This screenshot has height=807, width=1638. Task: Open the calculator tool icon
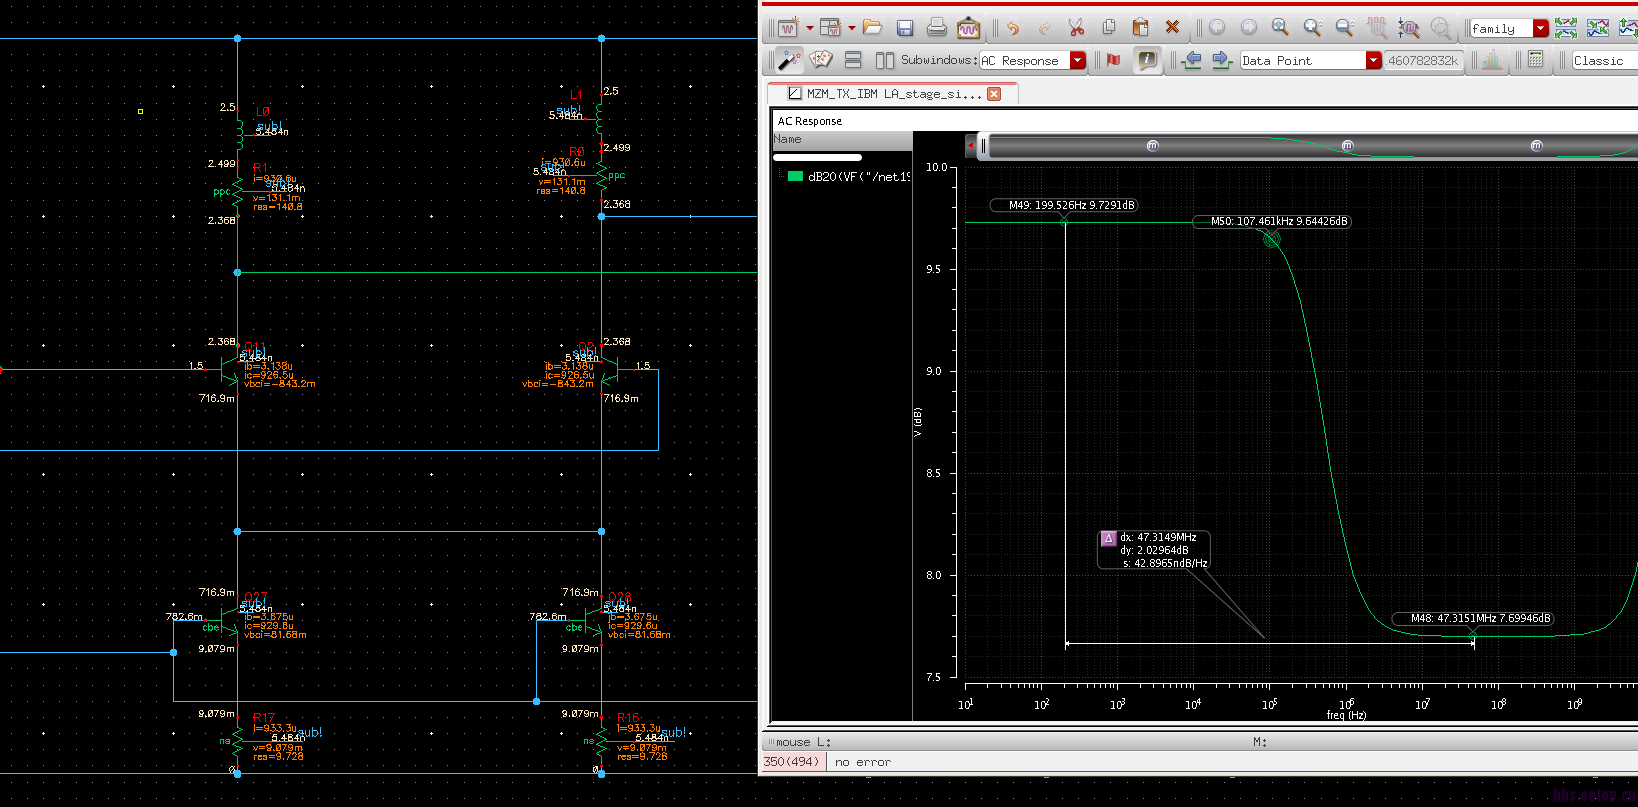point(1535,60)
